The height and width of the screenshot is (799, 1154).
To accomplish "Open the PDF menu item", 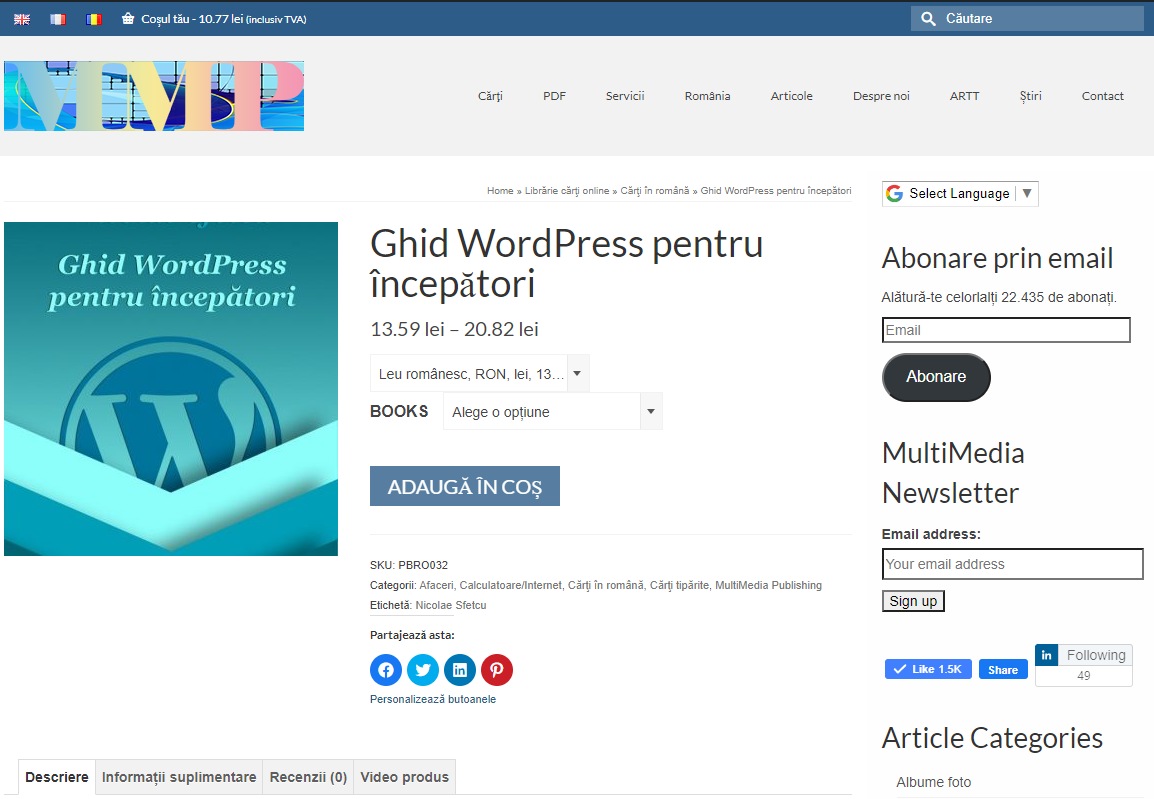I will click(x=554, y=96).
